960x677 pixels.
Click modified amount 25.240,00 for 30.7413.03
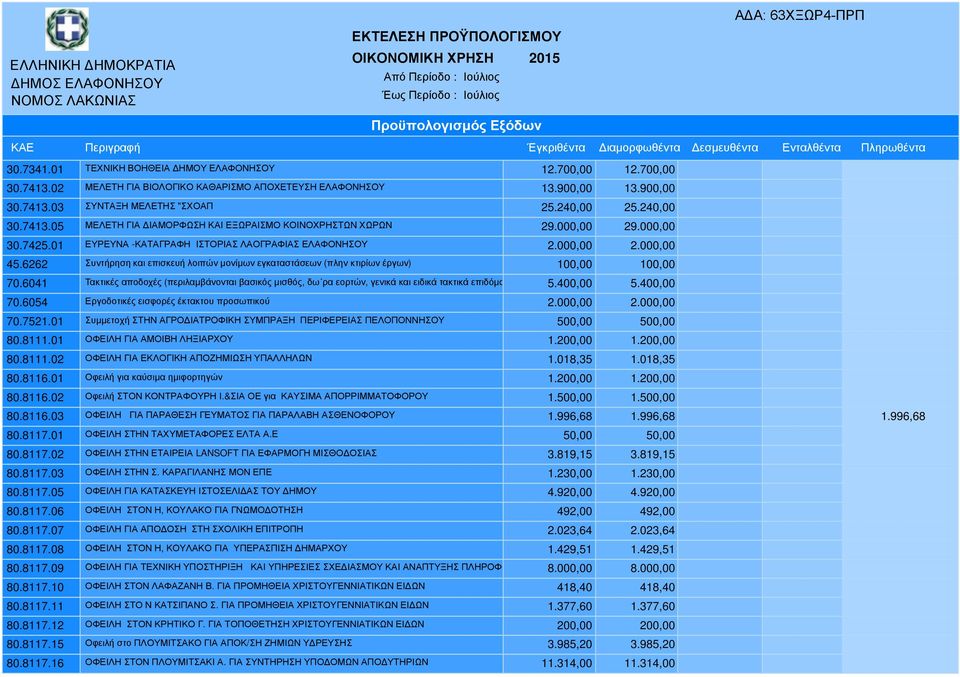[649, 208]
